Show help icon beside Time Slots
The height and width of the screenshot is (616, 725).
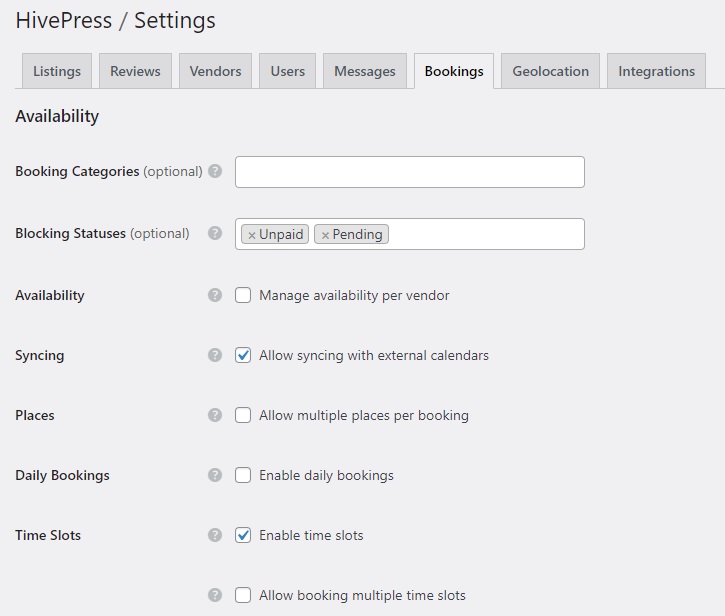tap(215, 535)
